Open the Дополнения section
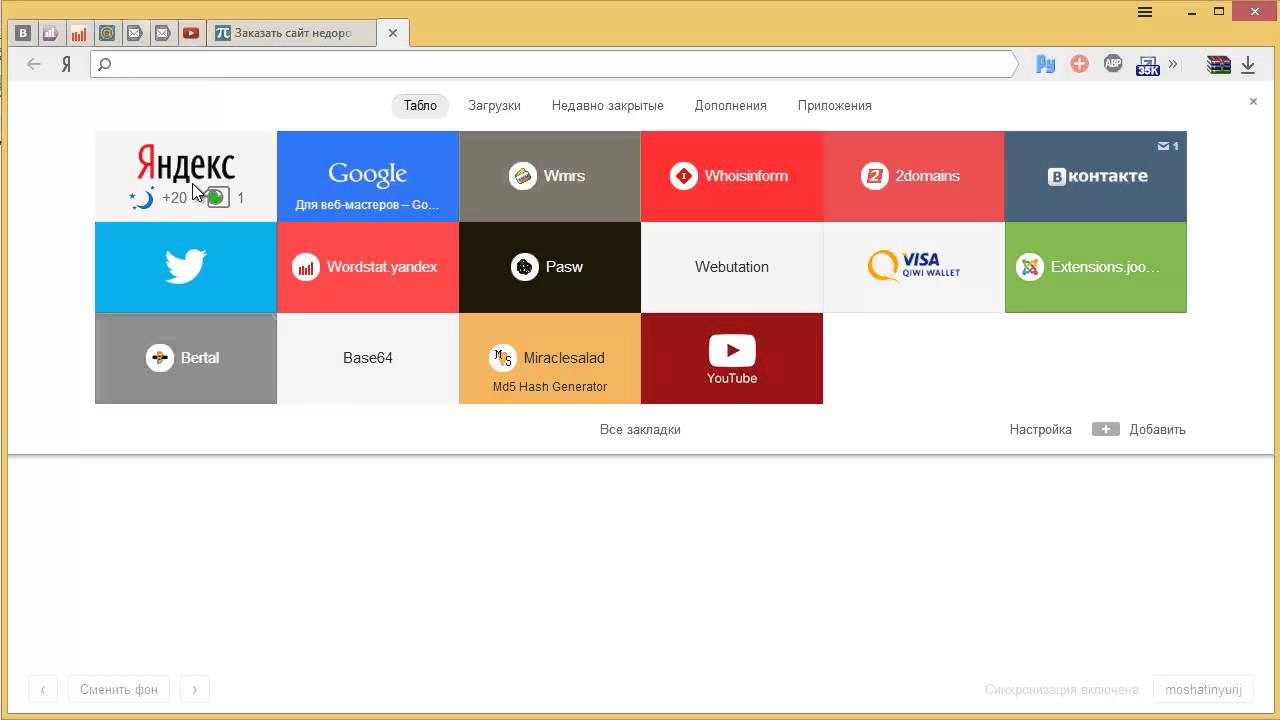1280x720 pixels. click(x=730, y=105)
